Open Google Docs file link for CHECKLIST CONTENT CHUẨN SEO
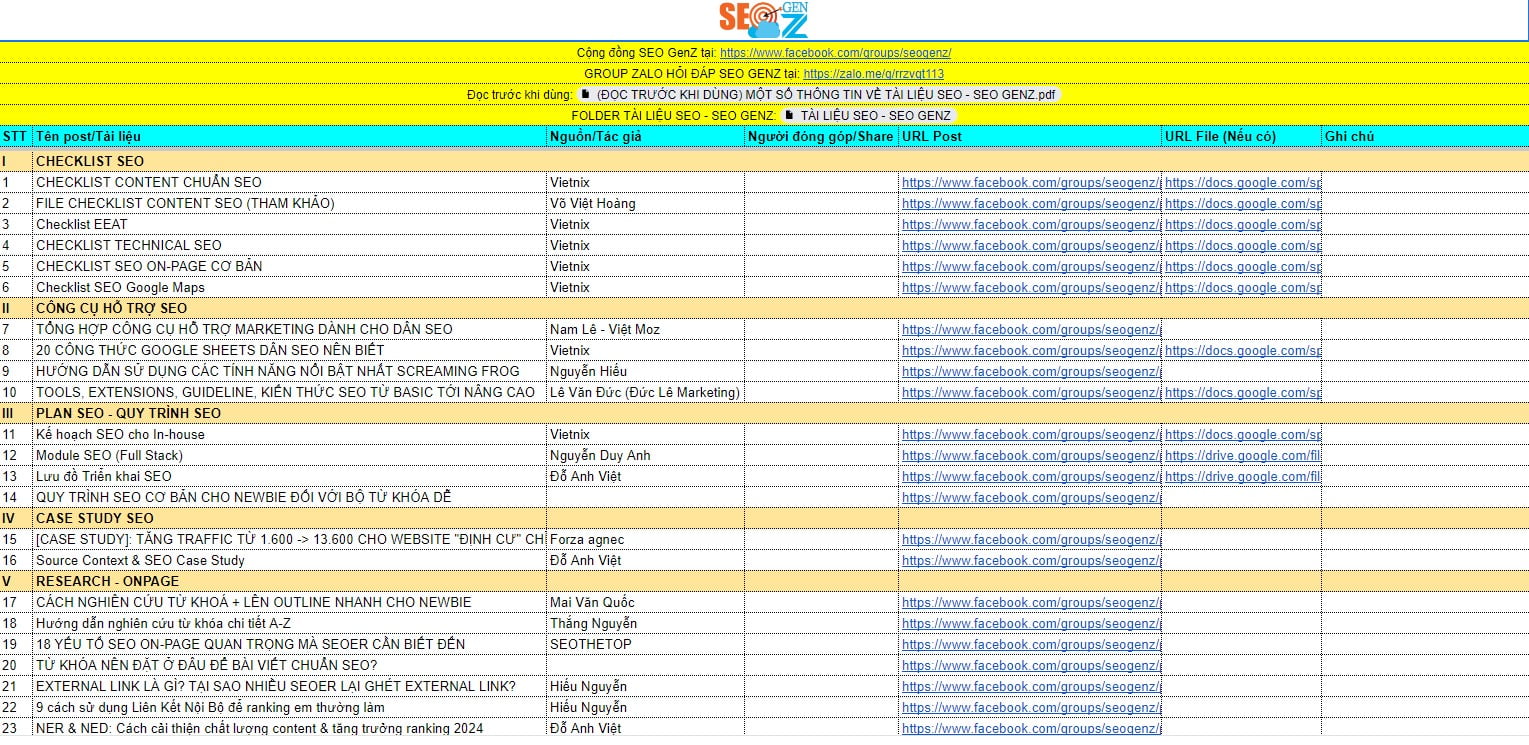1529x745 pixels. click(x=1243, y=183)
